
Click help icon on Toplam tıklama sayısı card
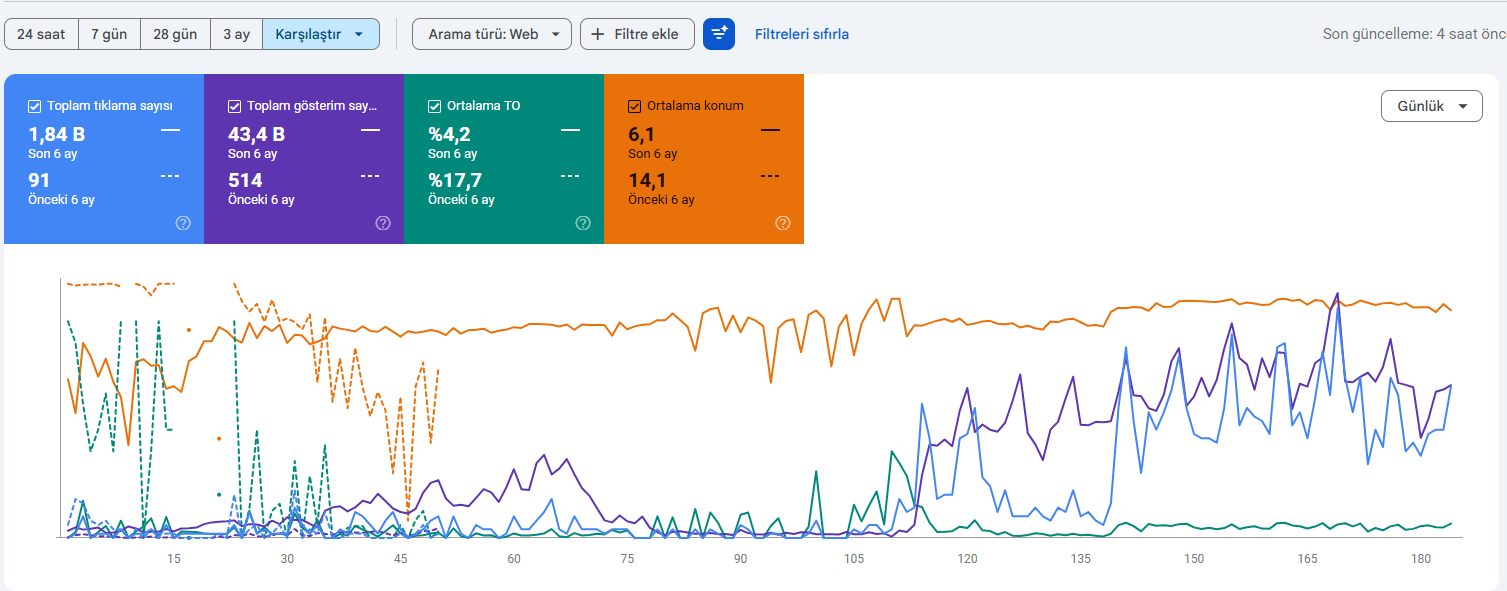(183, 223)
